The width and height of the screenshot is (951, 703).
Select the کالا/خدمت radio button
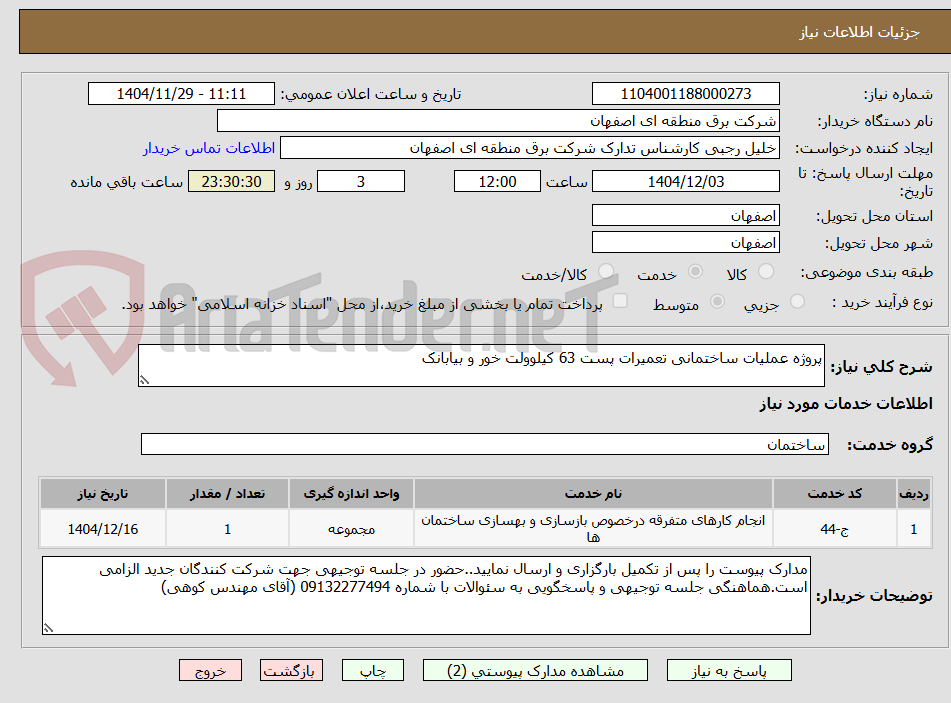606,272
